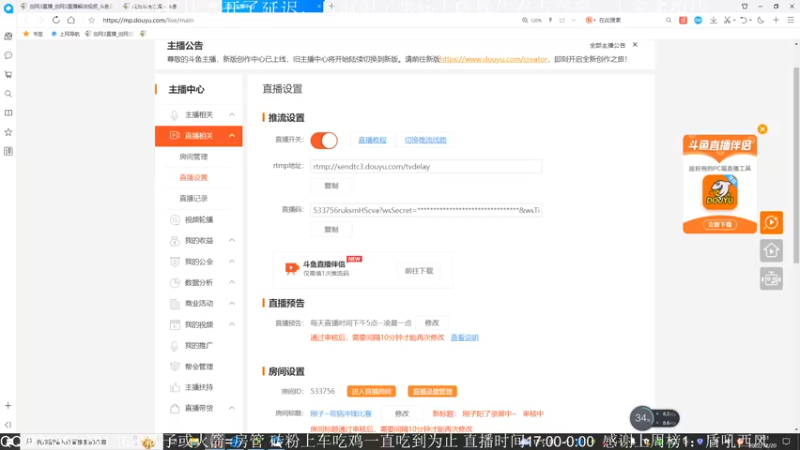This screenshot has width=800, height=450.
Task: Copy the rtmp address with 复制 button
Action: click(x=331, y=186)
